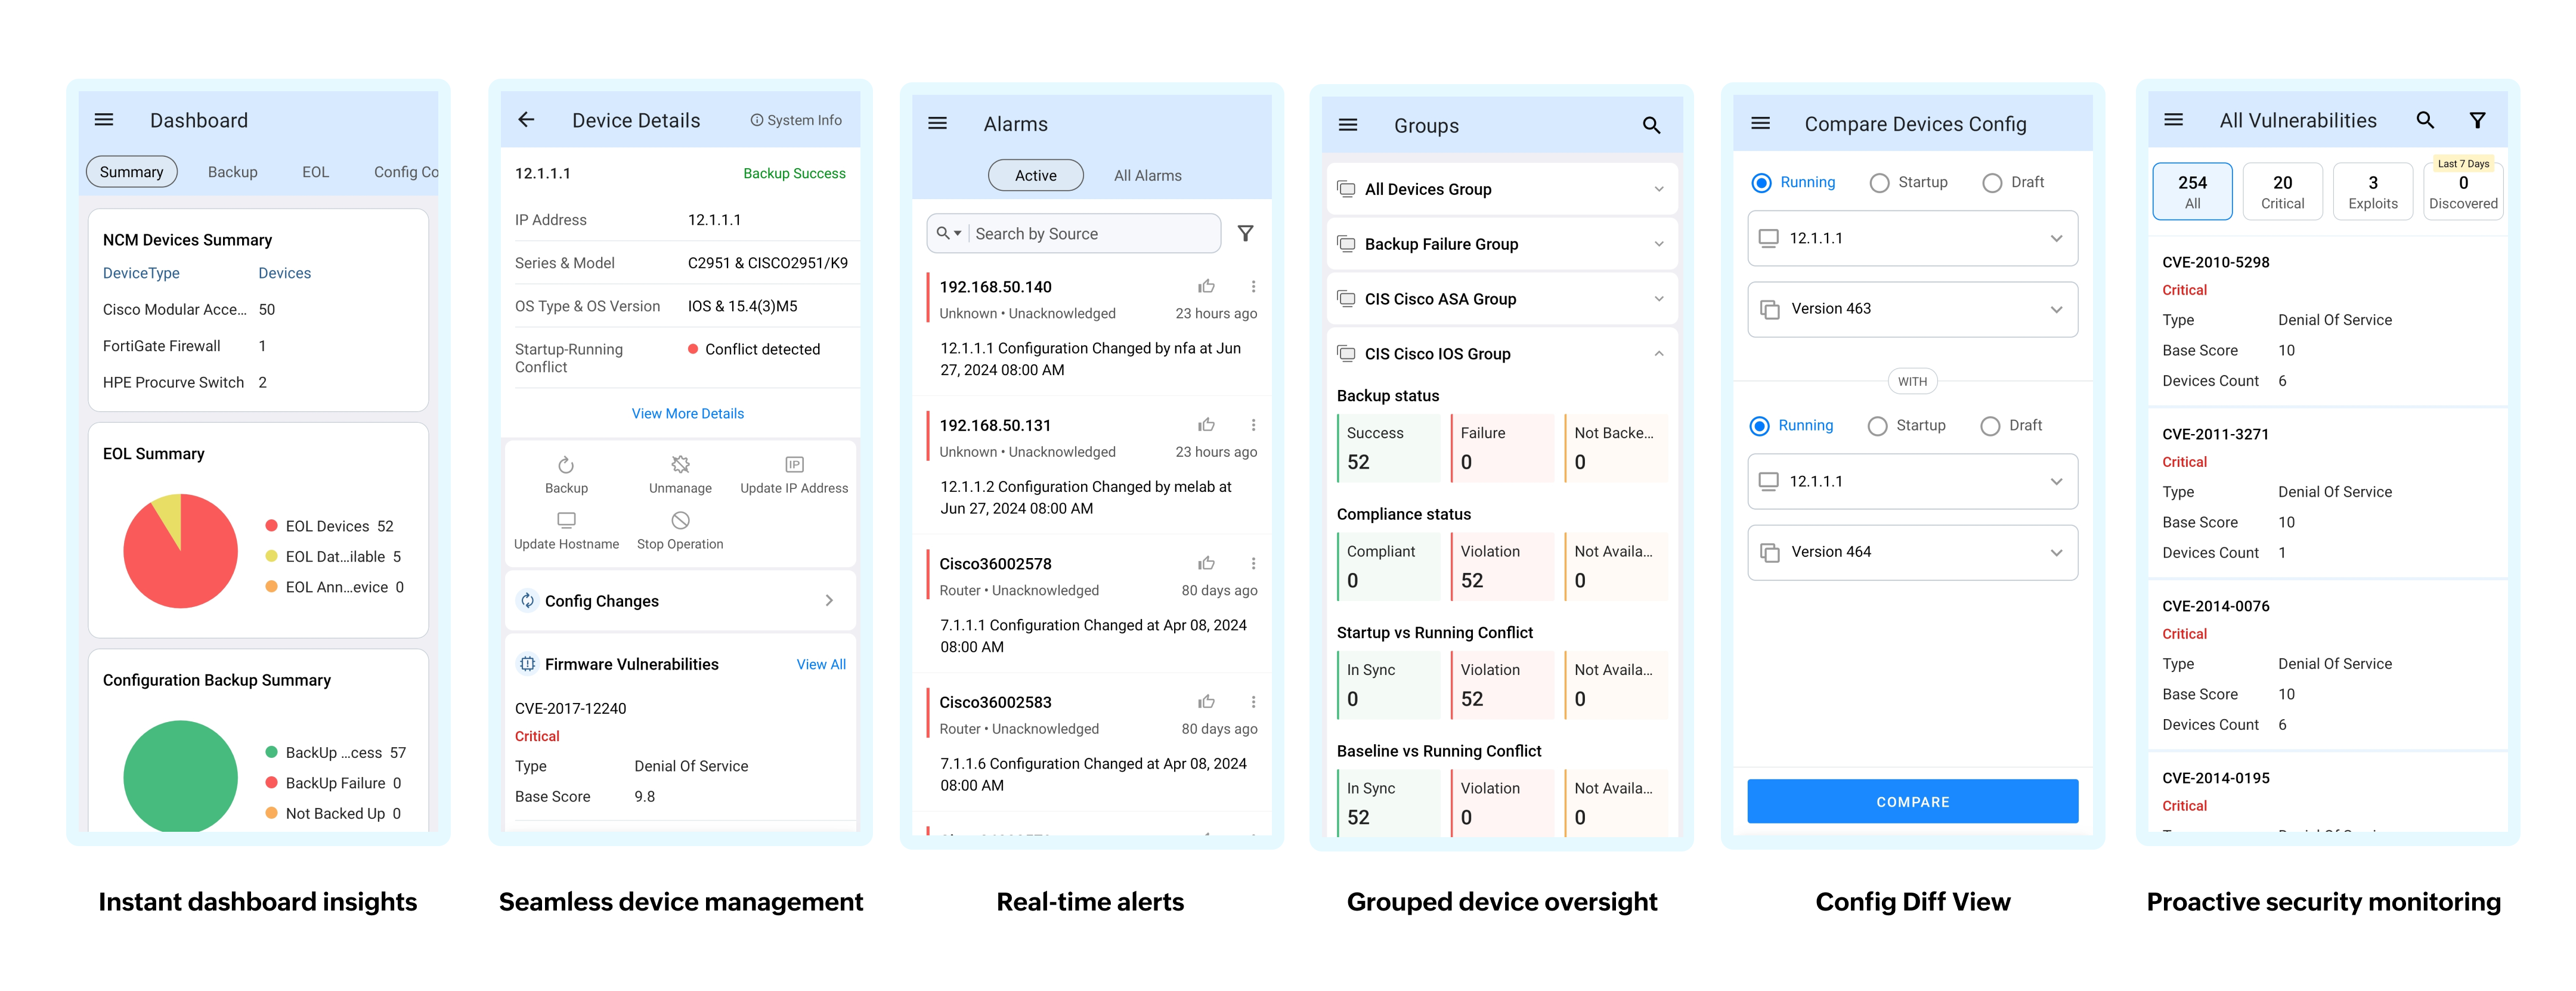
Task: Click the filter icon in Alarms panel
Action: tap(1244, 233)
